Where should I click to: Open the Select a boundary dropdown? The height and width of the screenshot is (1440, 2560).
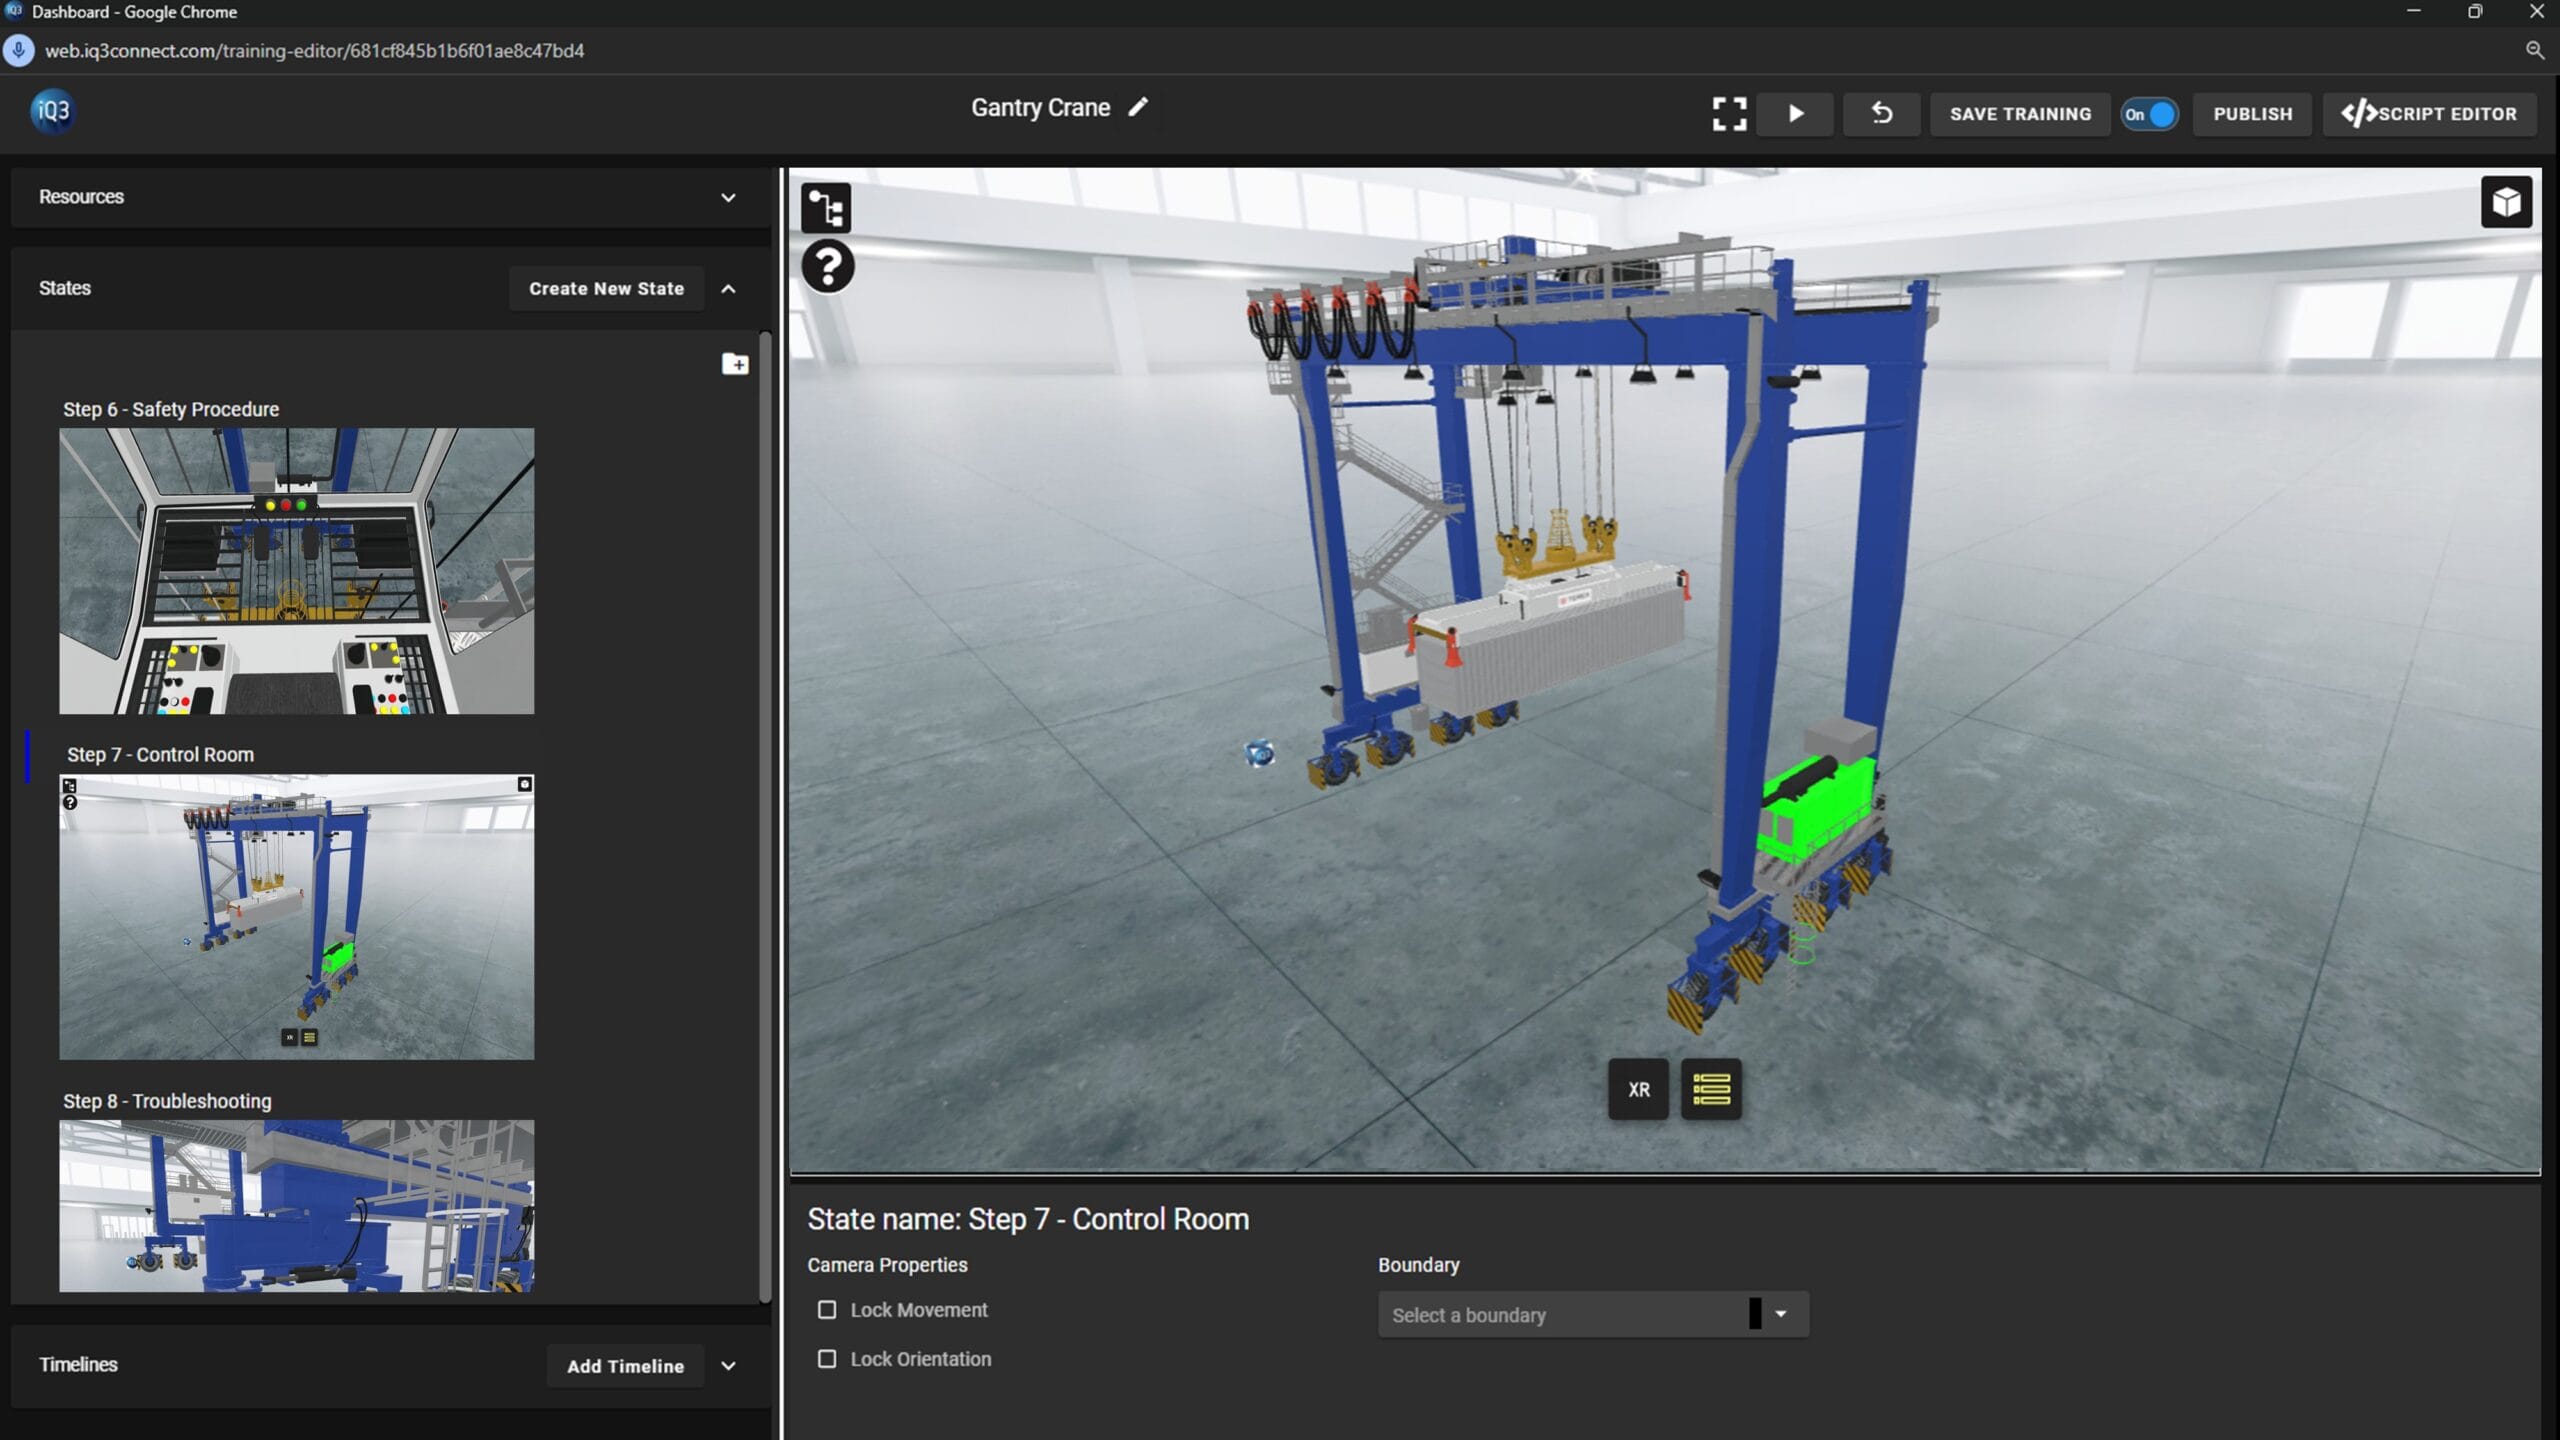[x=1592, y=1315]
